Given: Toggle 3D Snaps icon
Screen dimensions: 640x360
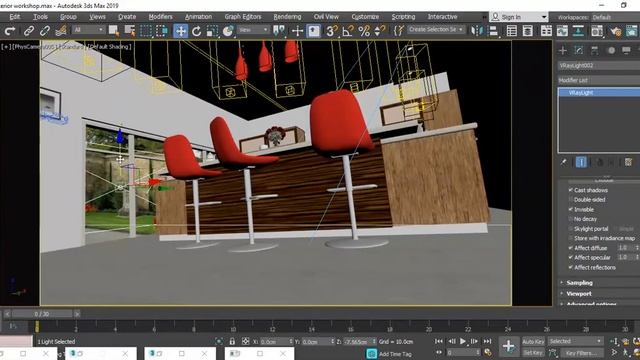Looking at the screenshot, I should pos(332,31).
